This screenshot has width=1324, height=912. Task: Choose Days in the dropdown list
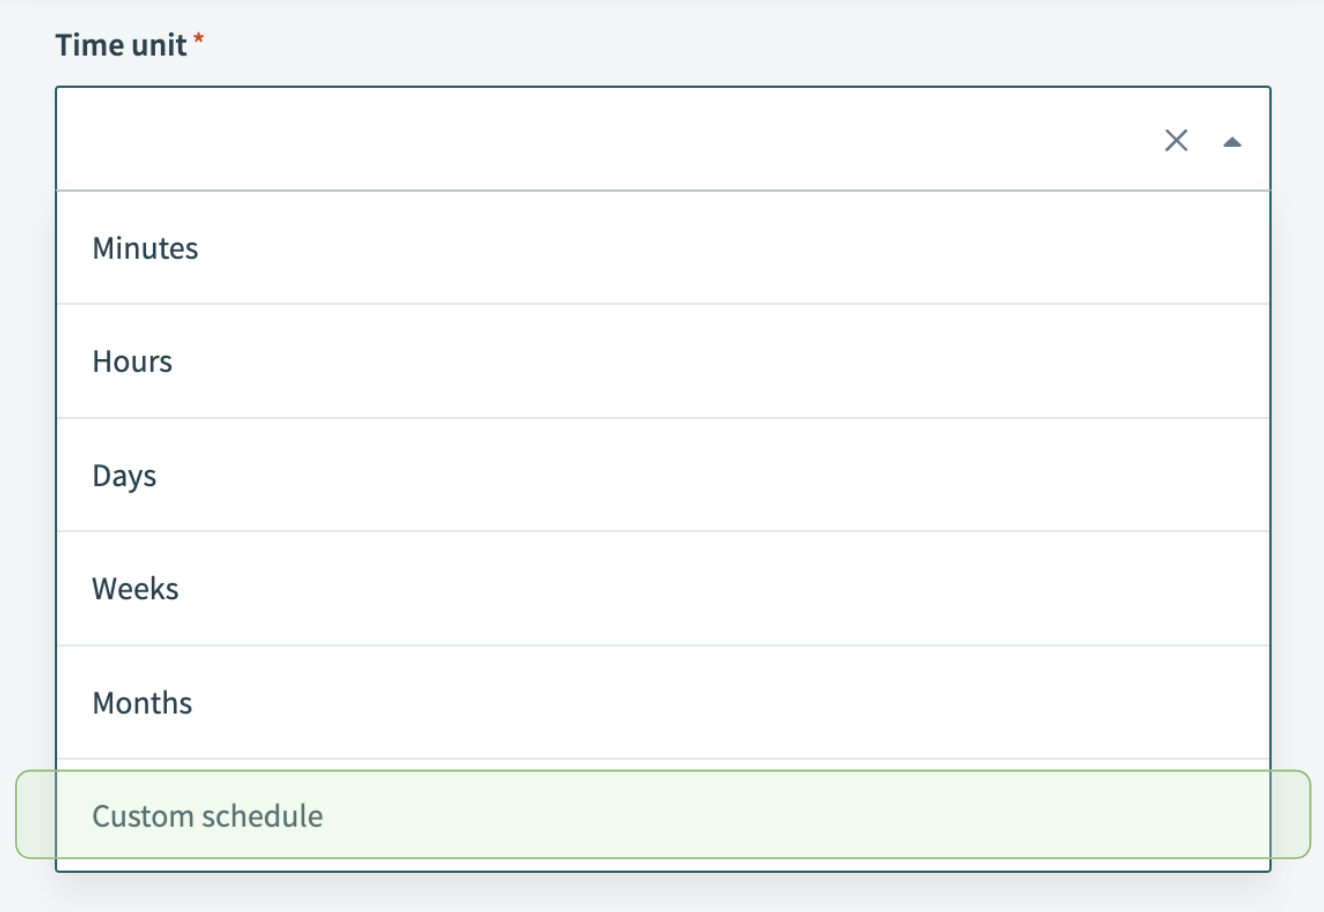124,475
